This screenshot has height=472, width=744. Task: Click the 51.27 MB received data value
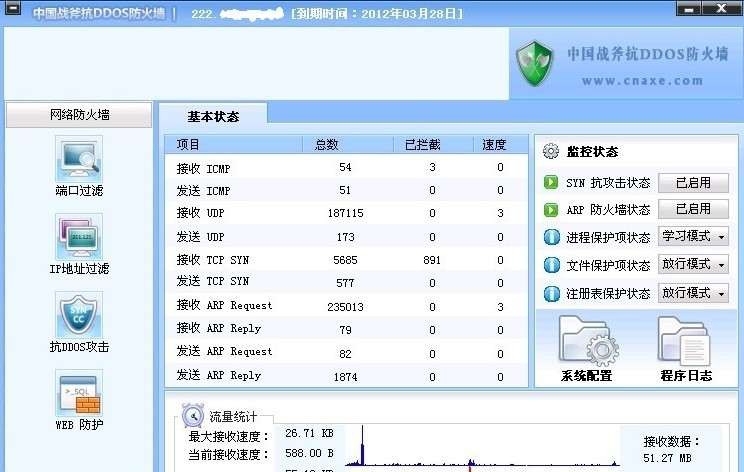click(667, 458)
